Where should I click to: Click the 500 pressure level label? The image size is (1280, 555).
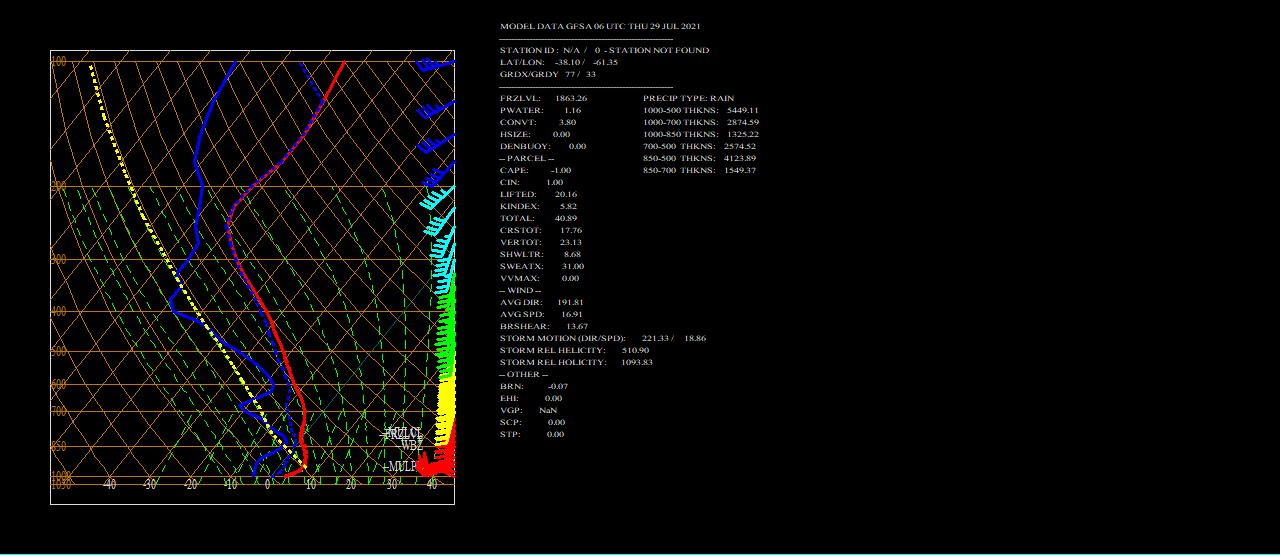[x=59, y=352]
